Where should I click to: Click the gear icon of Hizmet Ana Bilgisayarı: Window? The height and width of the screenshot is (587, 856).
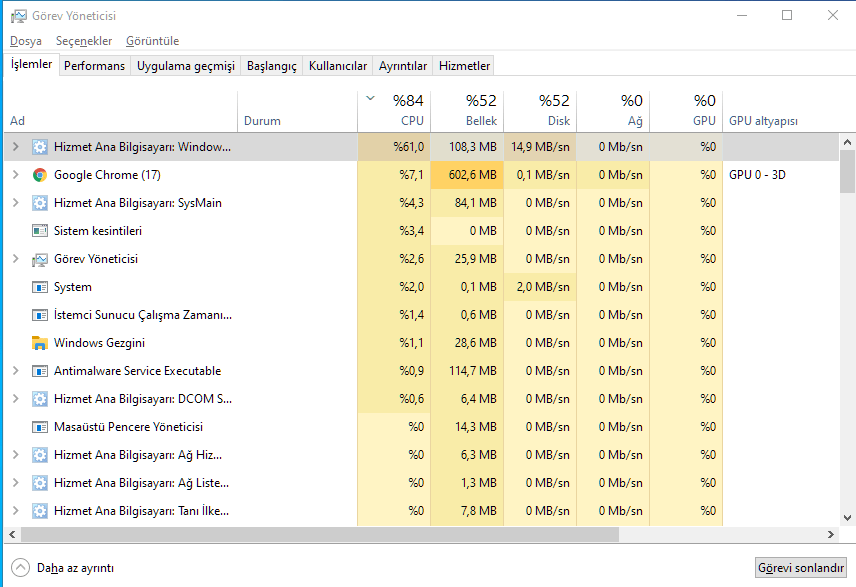pyautogui.click(x=39, y=147)
